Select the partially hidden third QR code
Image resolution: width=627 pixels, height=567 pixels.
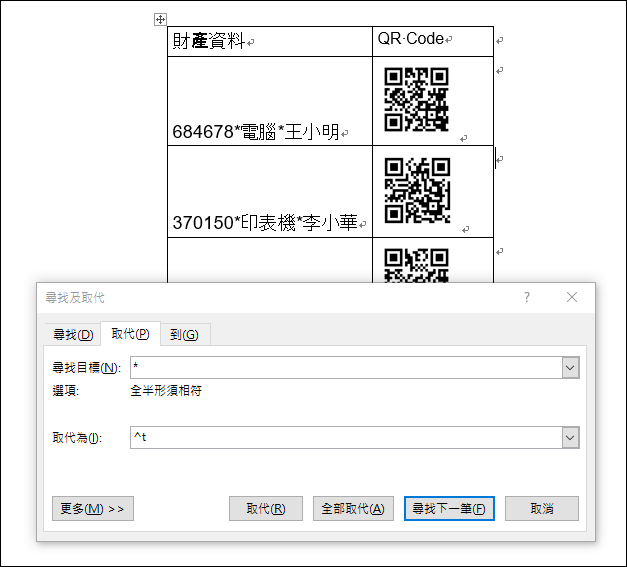(416, 266)
